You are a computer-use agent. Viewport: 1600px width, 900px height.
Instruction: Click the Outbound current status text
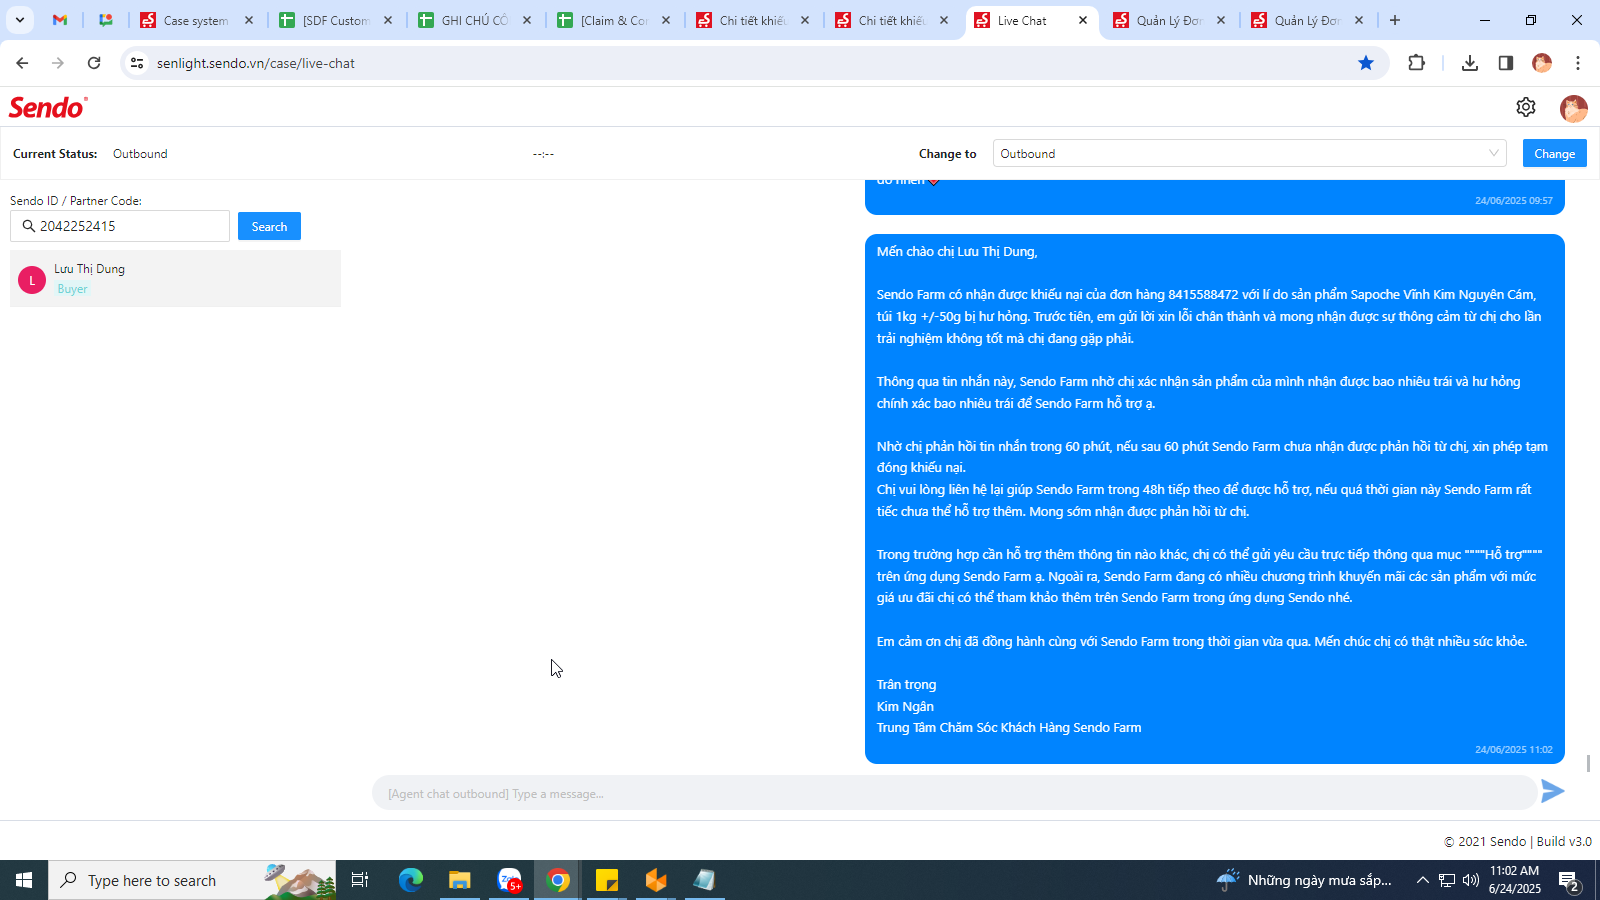(x=140, y=154)
